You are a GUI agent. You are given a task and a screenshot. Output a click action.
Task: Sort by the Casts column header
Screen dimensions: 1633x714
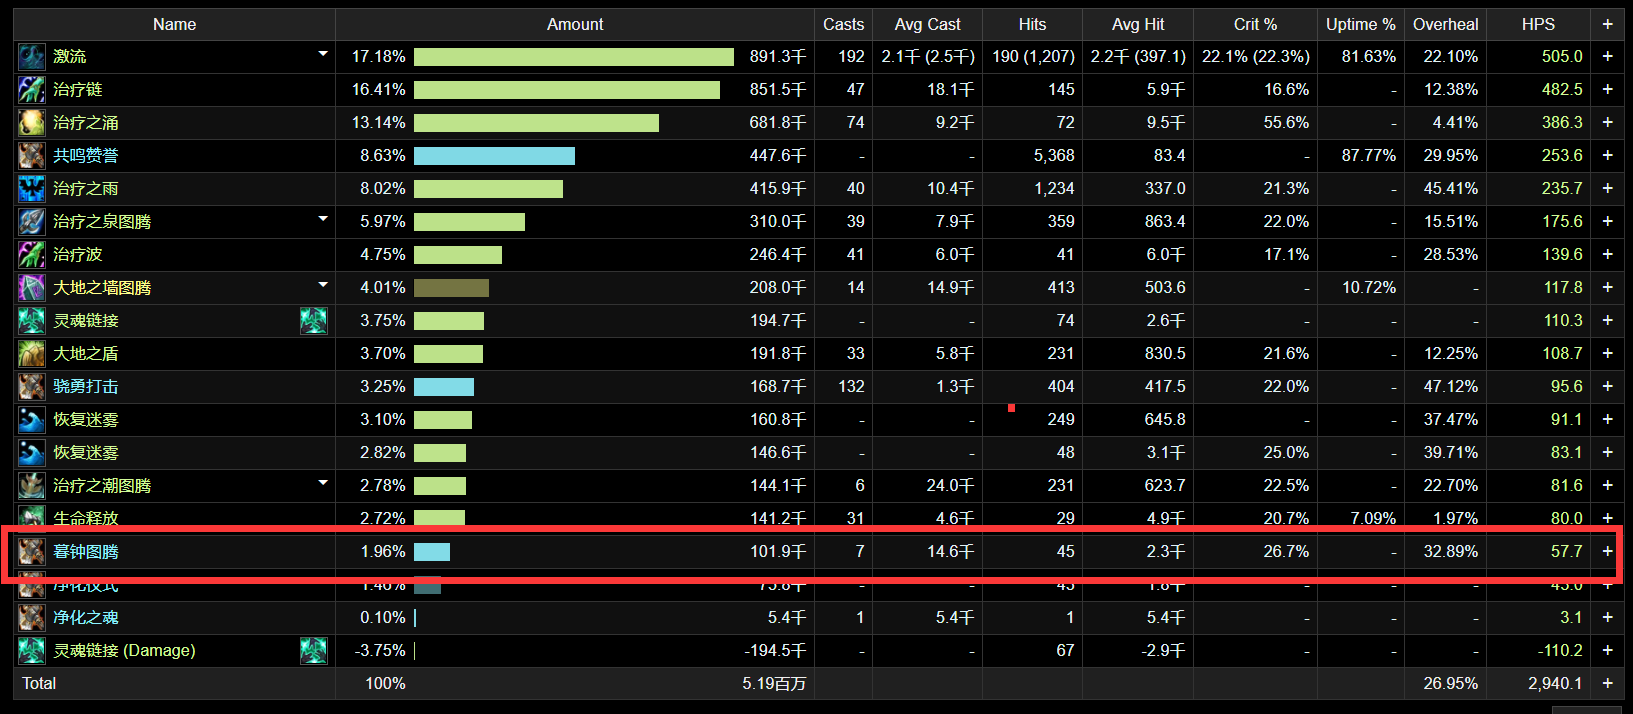click(x=843, y=24)
